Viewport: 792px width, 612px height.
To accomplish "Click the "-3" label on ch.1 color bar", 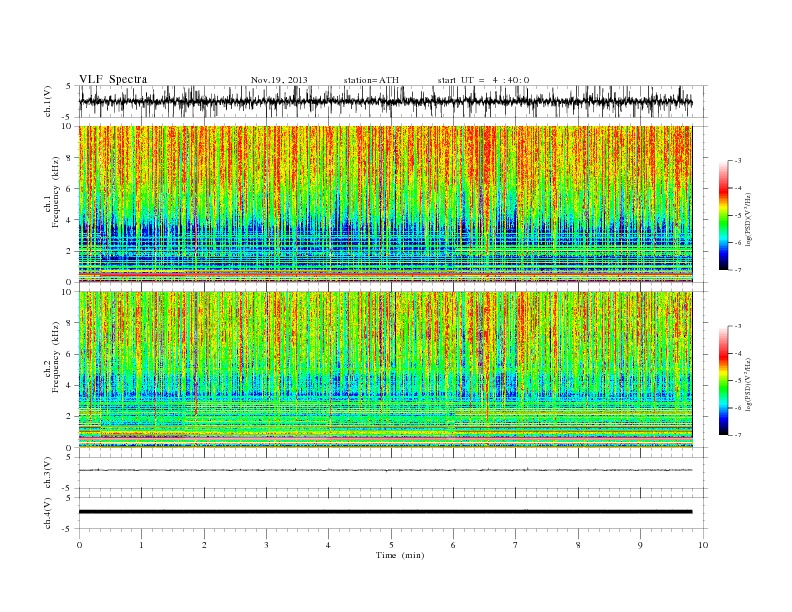I will (738, 161).
